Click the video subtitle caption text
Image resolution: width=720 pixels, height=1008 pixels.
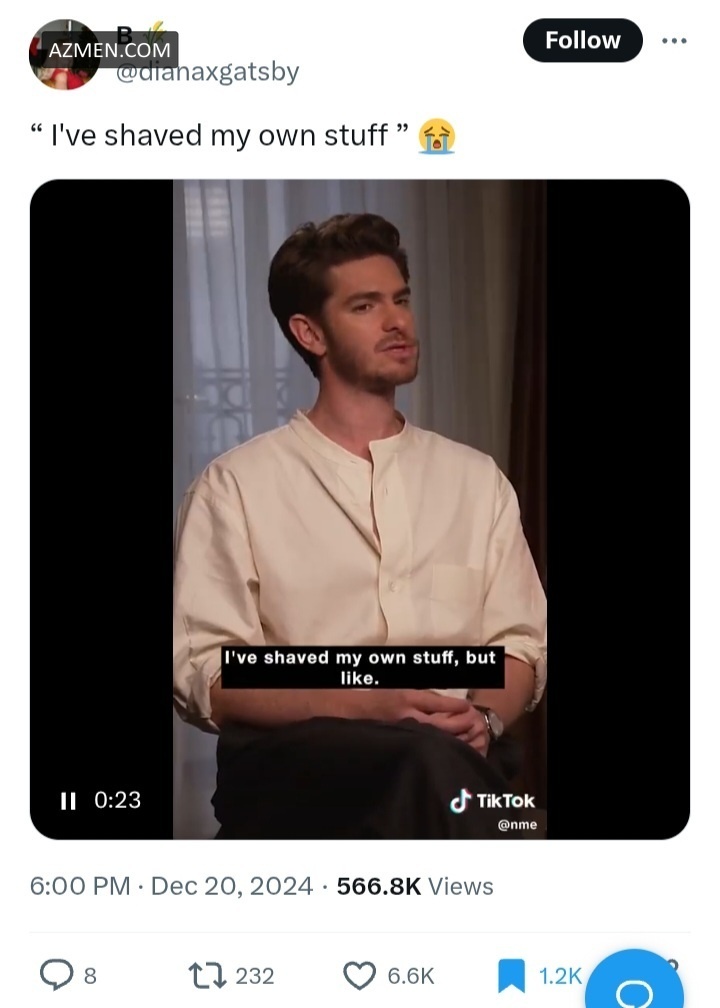[x=360, y=667]
